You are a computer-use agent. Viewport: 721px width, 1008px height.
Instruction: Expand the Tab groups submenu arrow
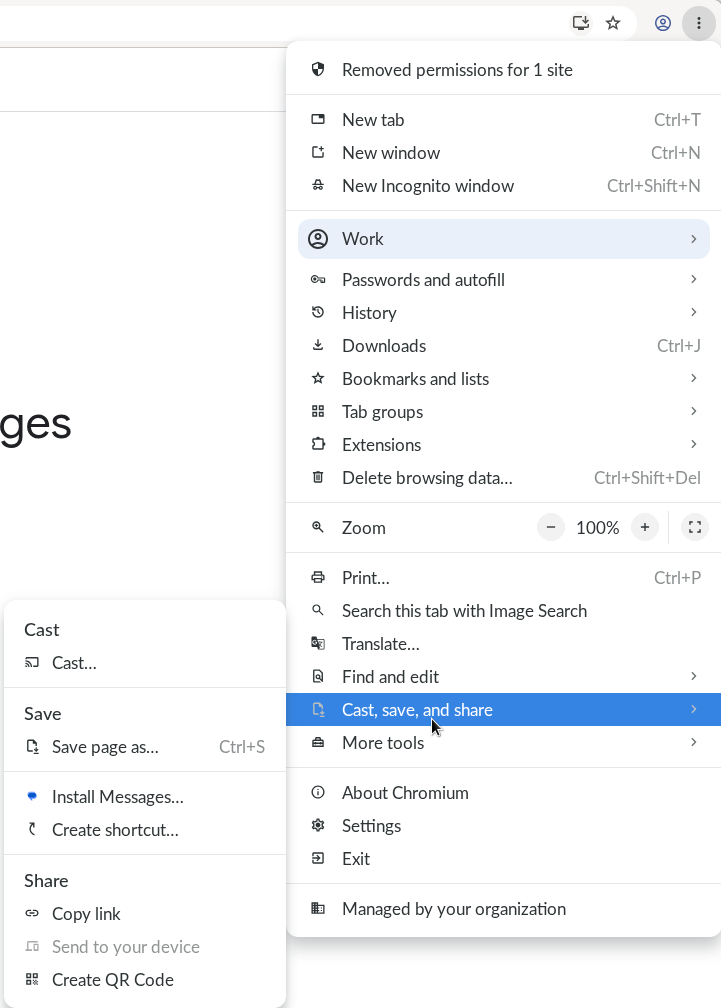693,411
